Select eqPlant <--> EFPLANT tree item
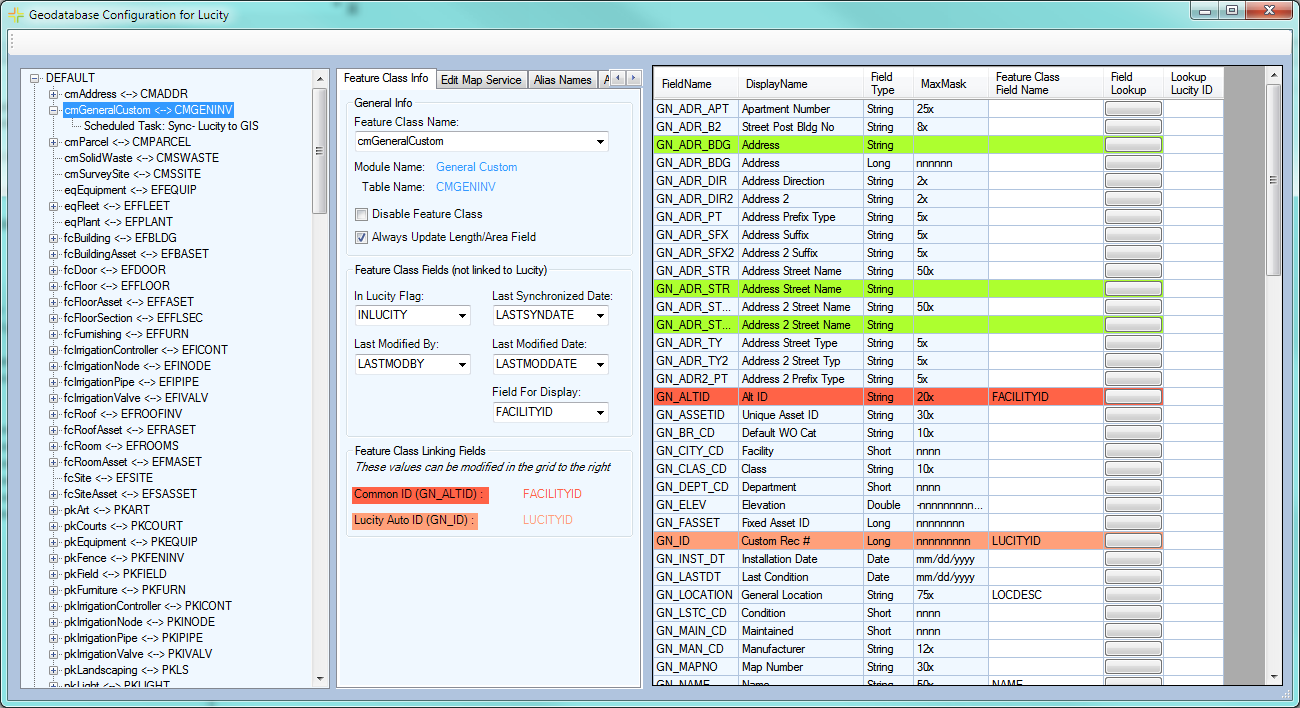The height and width of the screenshot is (708, 1300). [x=118, y=222]
